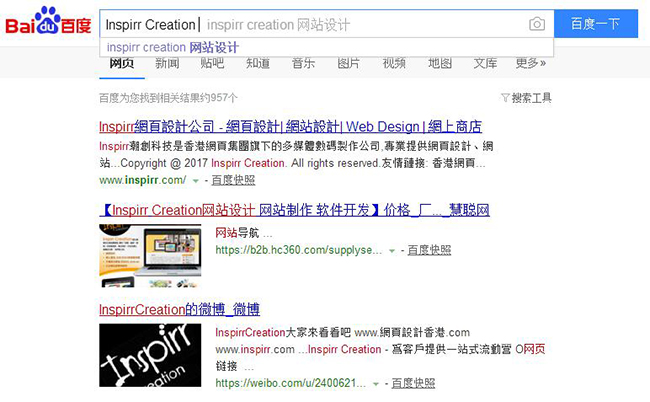
Task: Switch to the 音乐 tab
Action: (303, 63)
